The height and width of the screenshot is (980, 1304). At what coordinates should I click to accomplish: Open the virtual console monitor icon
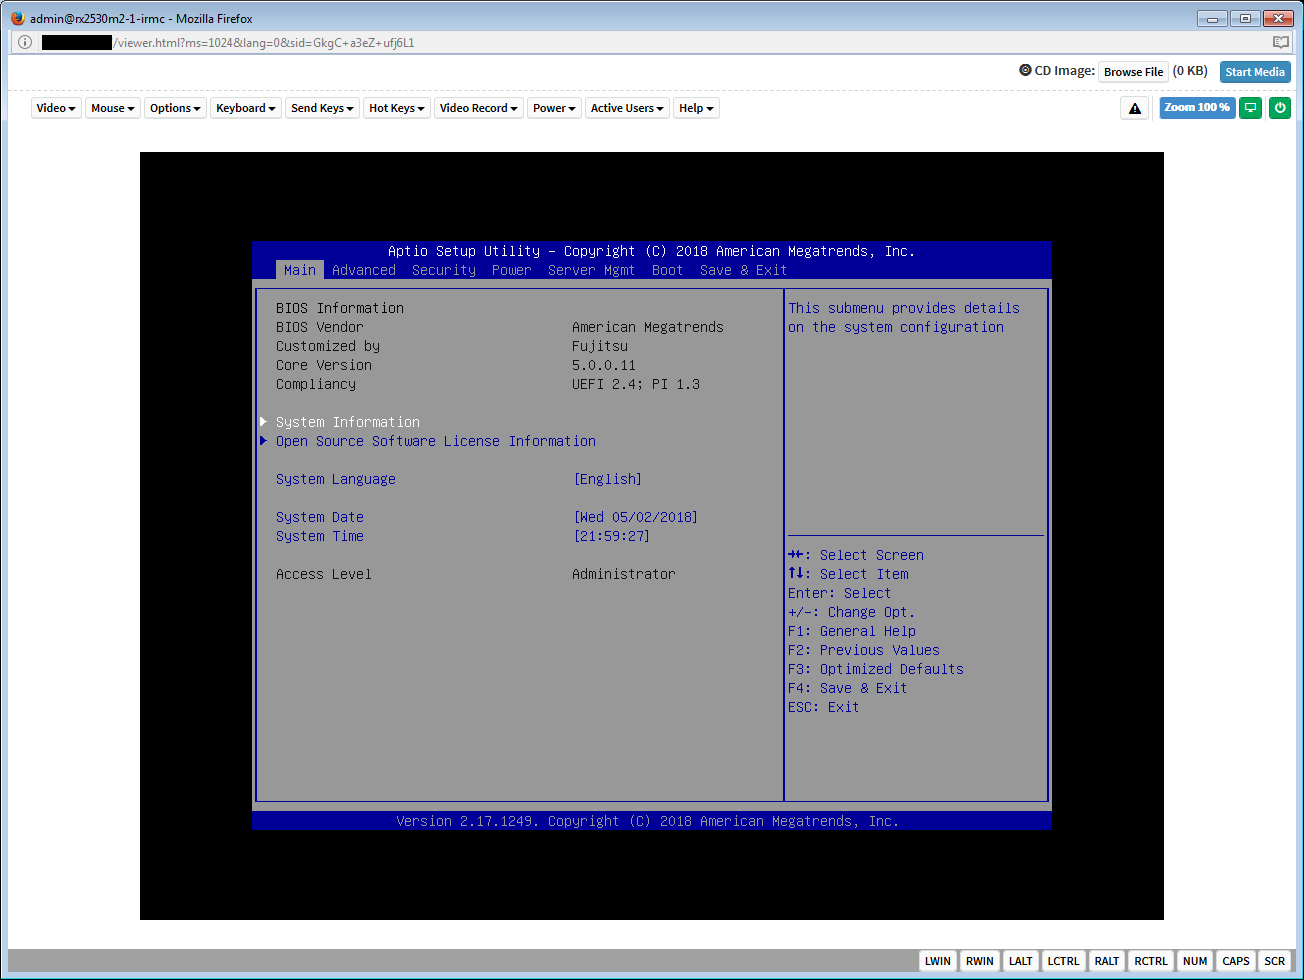[x=1250, y=107]
